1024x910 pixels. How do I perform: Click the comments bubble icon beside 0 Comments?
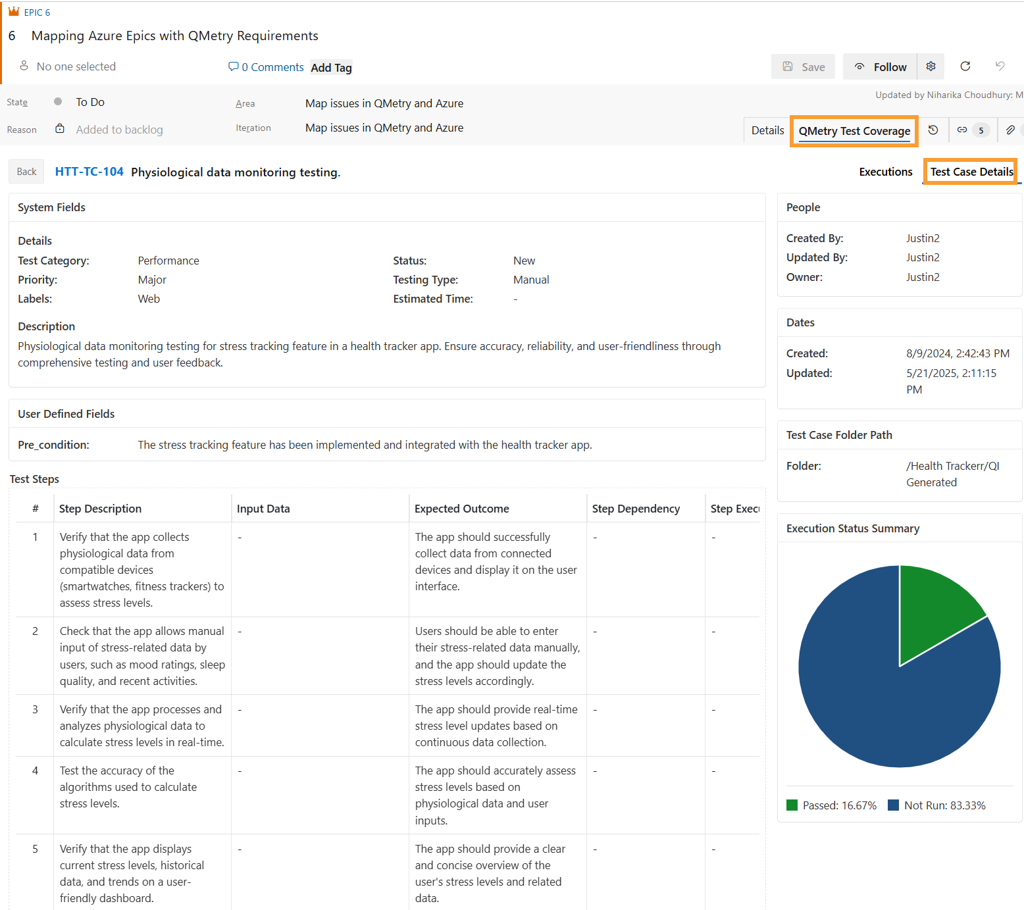point(233,67)
